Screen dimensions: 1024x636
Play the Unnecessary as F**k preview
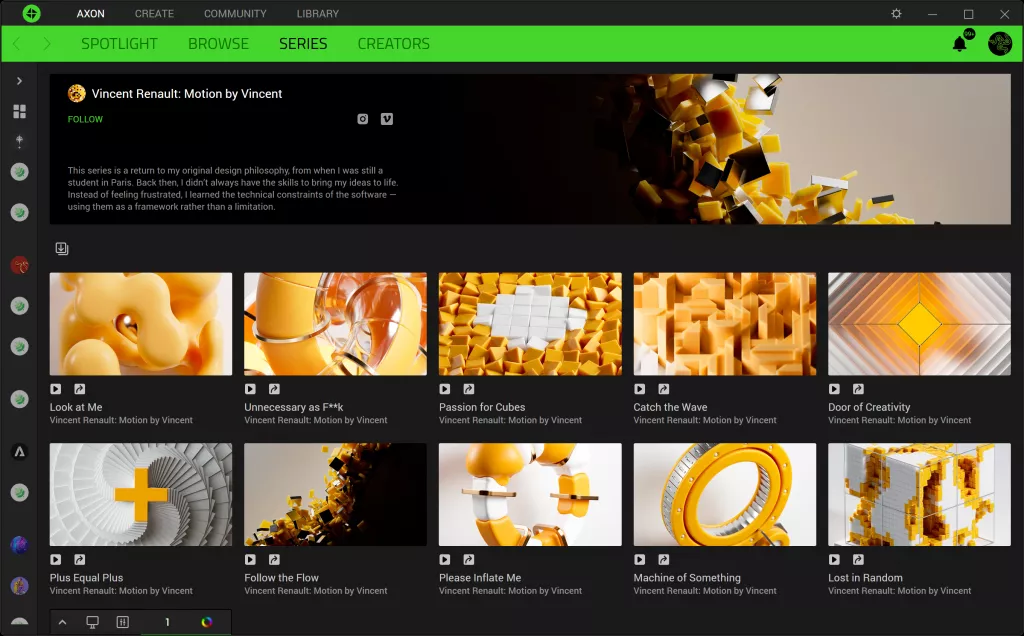click(250, 389)
